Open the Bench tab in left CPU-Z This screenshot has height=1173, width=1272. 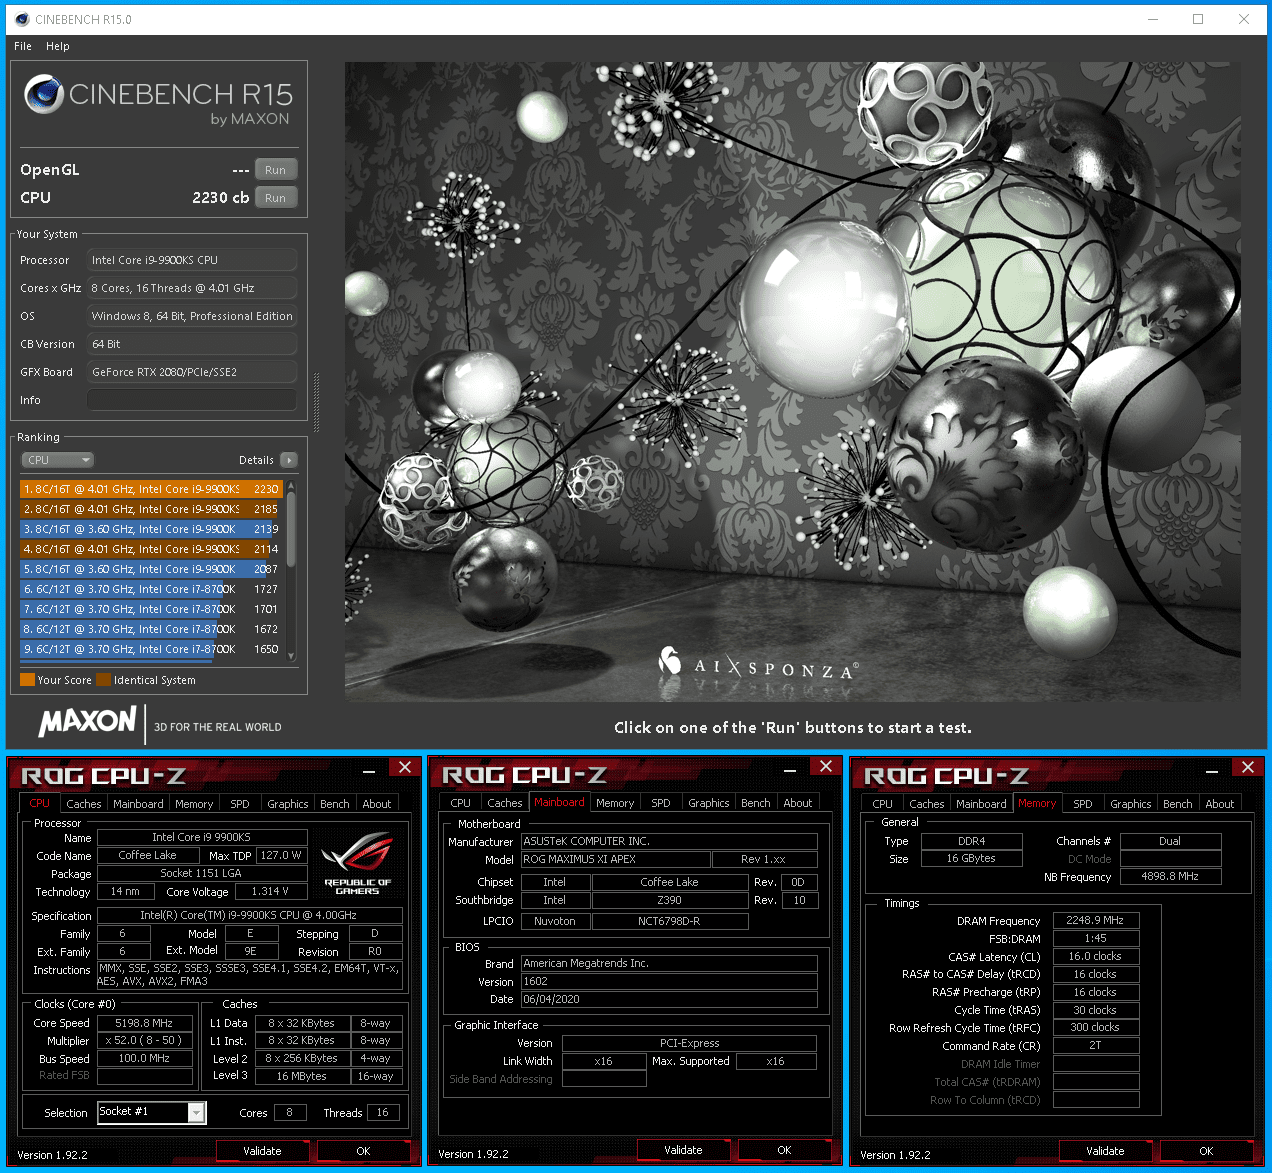click(x=335, y=804)
